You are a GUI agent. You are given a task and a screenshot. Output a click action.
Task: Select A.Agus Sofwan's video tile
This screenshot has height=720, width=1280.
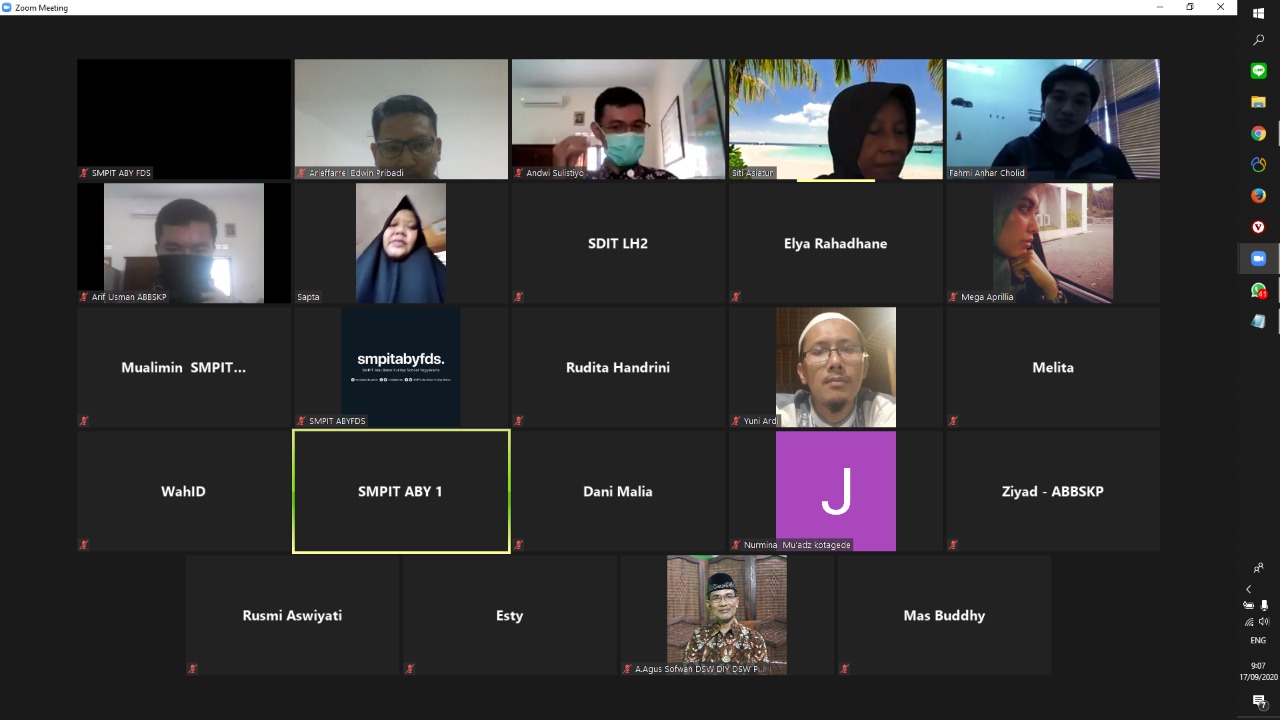727,614
